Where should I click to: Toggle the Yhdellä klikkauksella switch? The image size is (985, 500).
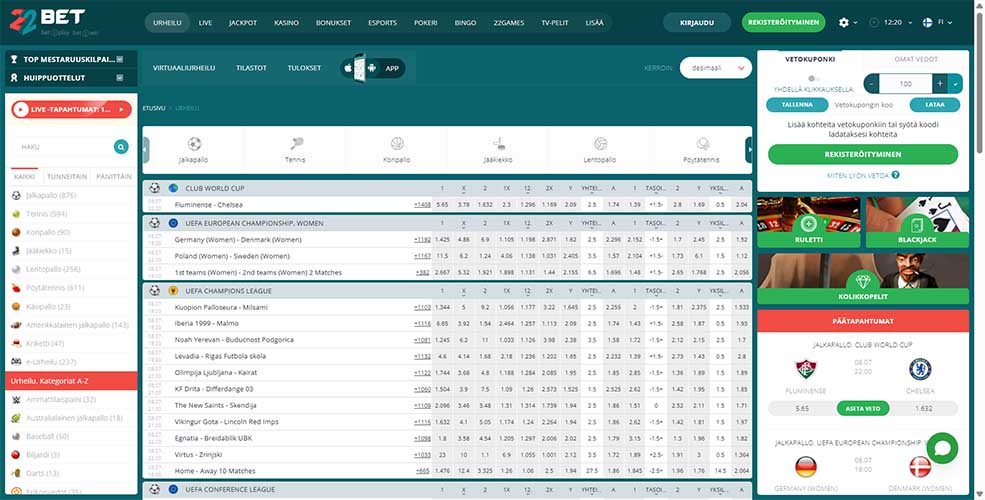tap(814, 79)
